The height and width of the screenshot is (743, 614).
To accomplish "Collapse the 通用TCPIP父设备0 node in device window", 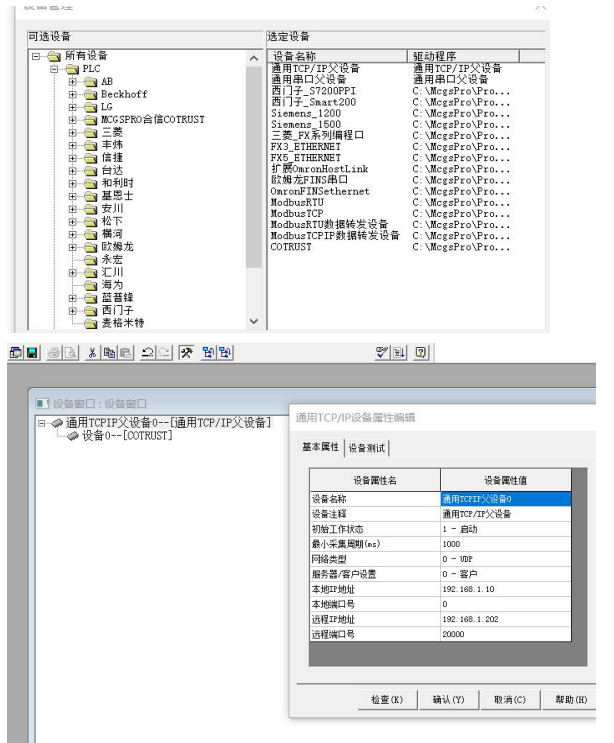I will 42,423.
